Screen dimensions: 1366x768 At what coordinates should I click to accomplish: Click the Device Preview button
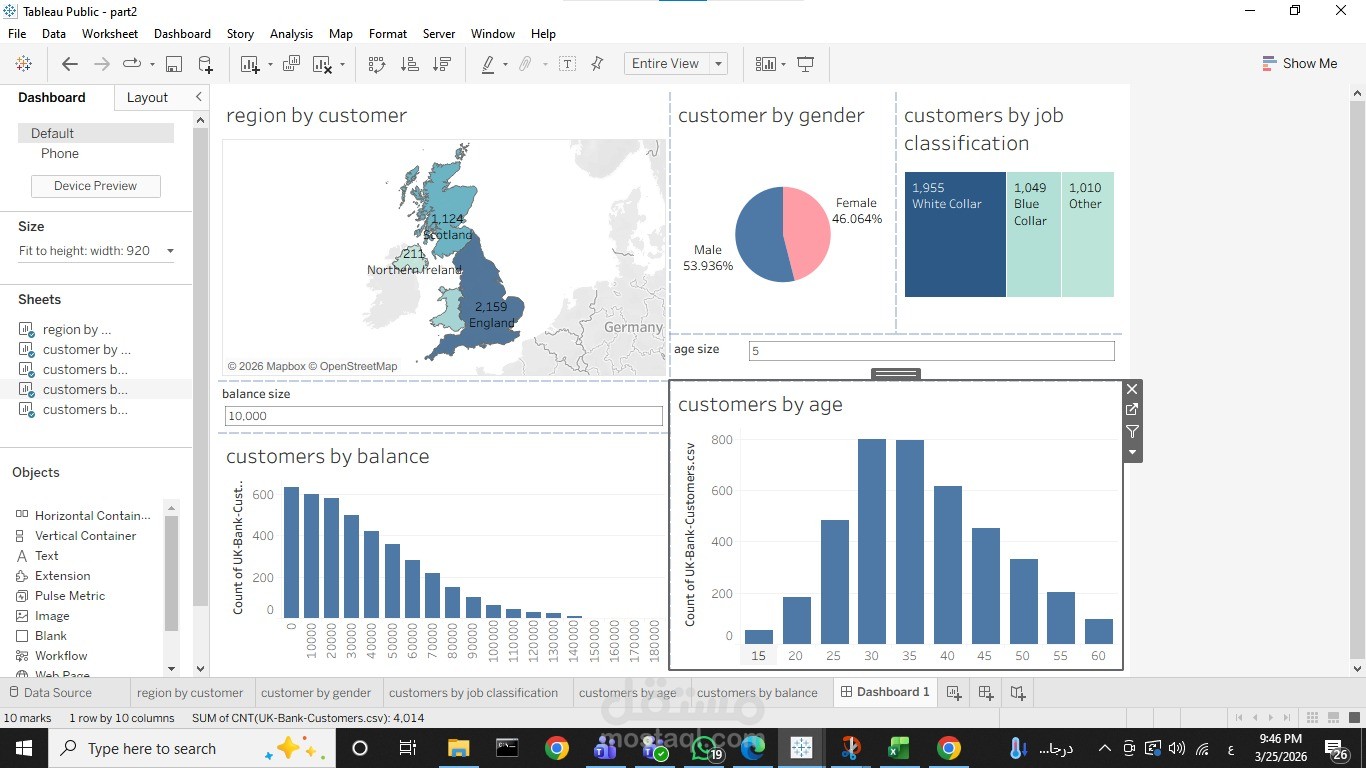pyautogui.click(x=95, y=186)
